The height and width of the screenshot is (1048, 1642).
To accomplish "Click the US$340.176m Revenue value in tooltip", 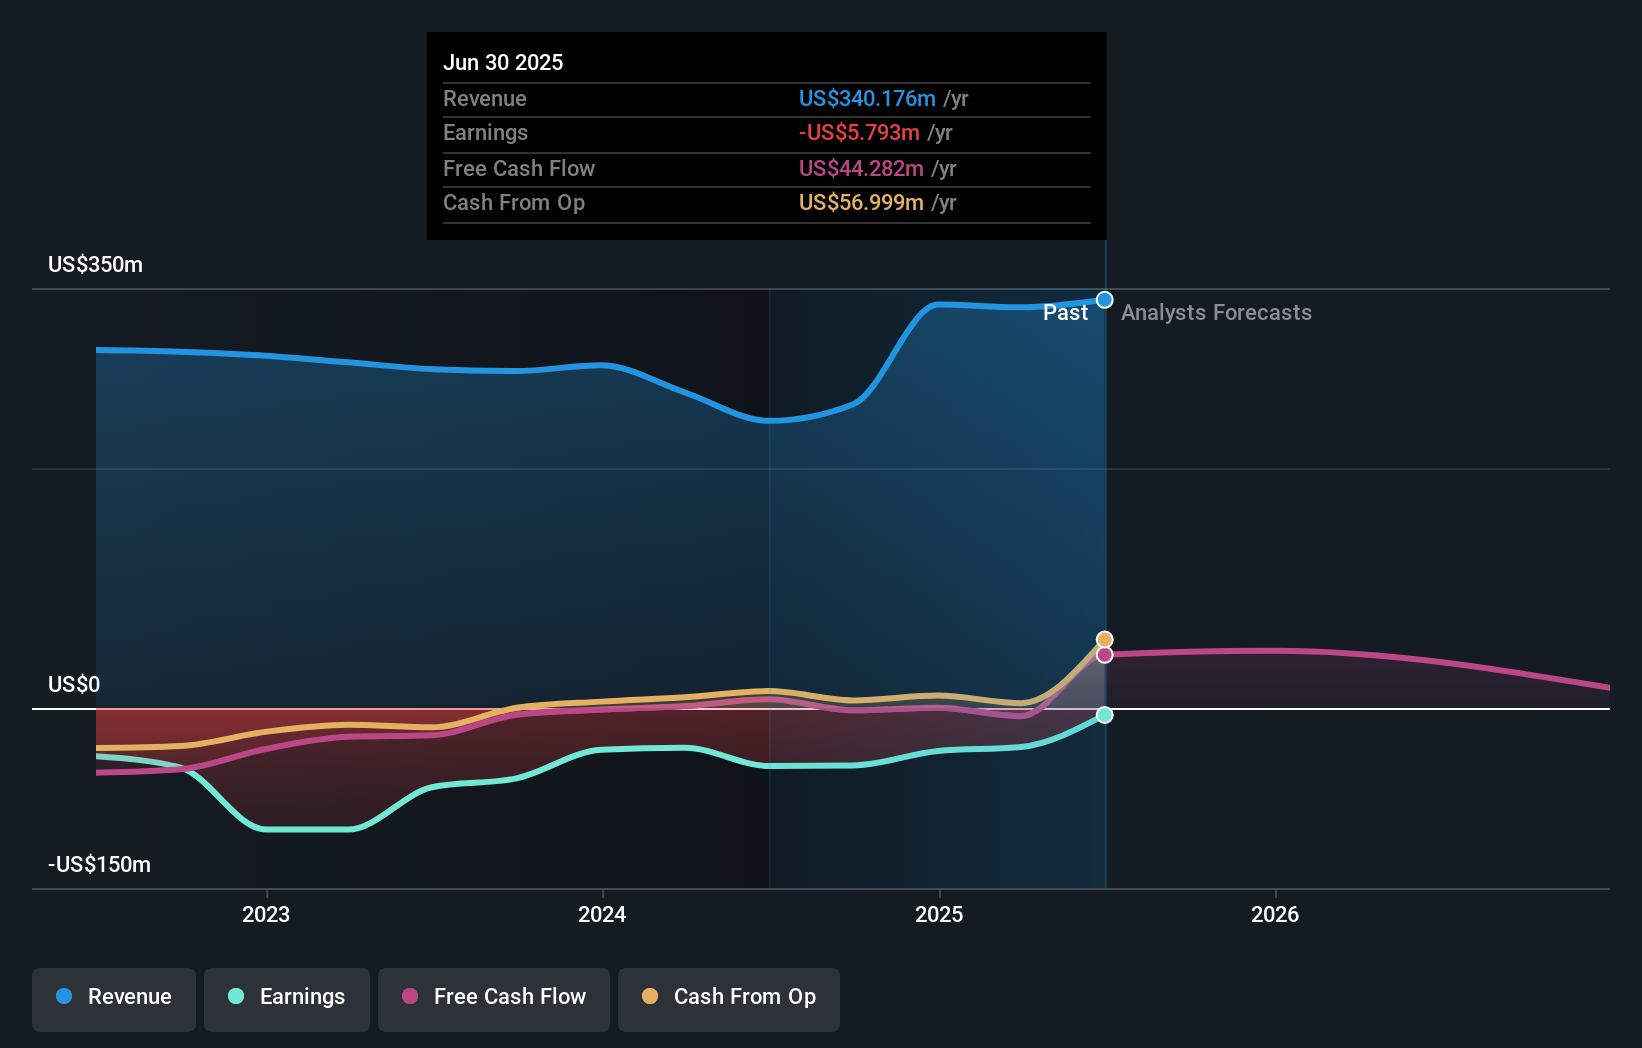I will coord(866,98).
